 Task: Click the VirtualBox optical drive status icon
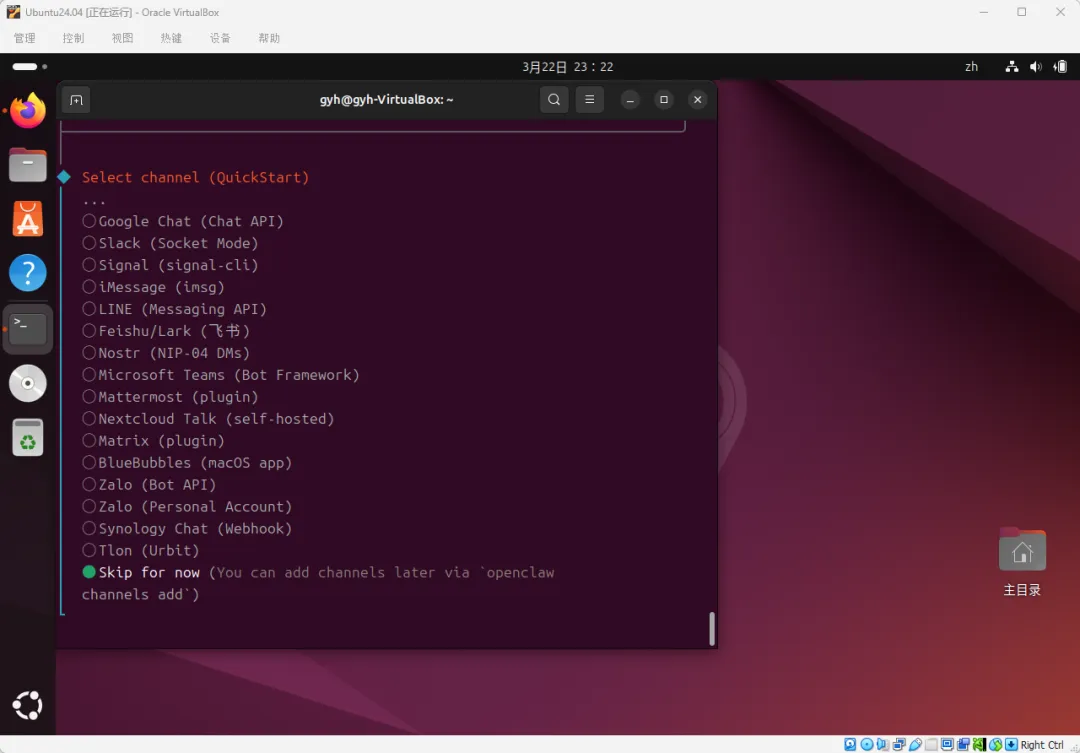coord(866,745)
